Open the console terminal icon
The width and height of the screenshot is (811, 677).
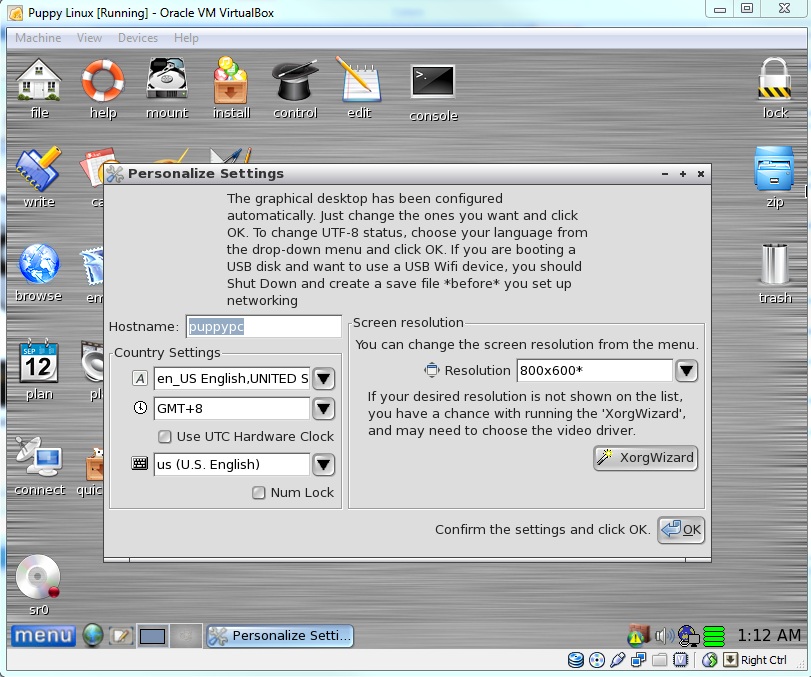coord(433,81)
